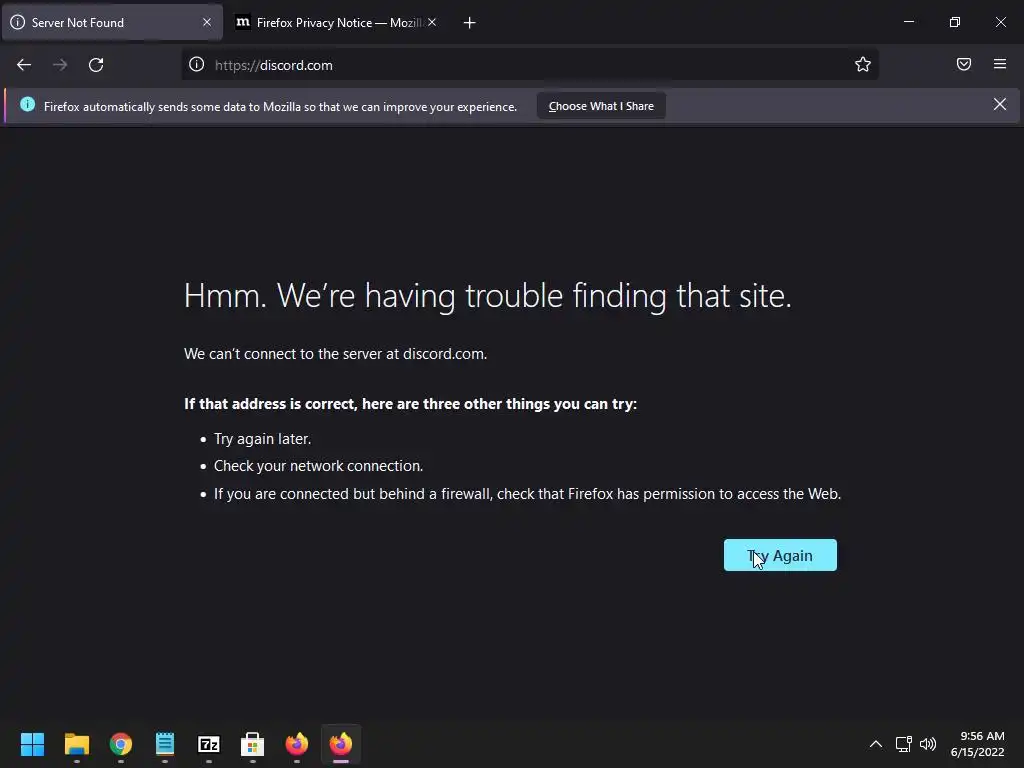
Task: Click the active Firefox taskbar icon
Action: [341, 744]
